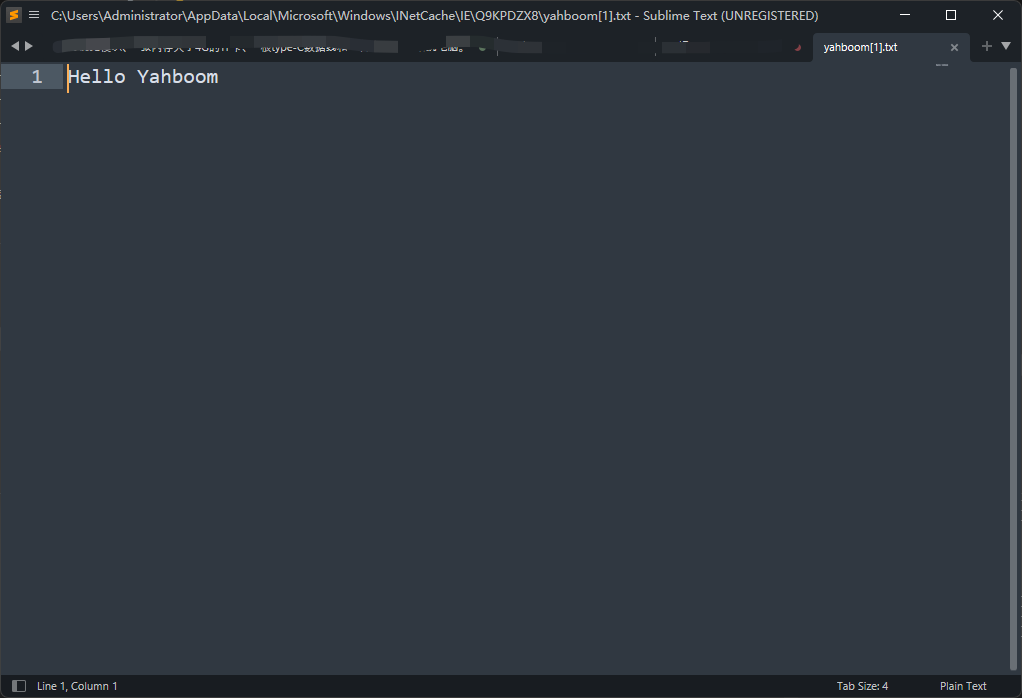Place cursor in the word Yahboom
Image resolution: width=1022 pixels, height=698 pixels.
[x=177, y=77]
